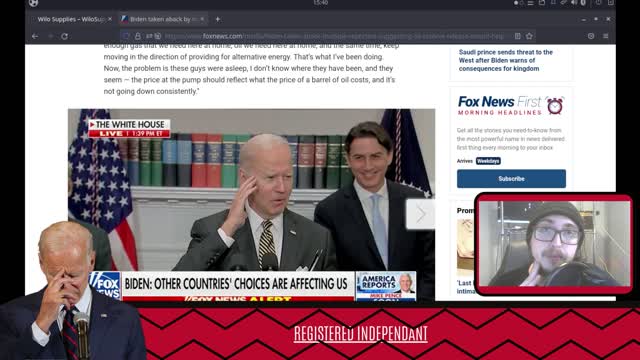This screenshot has height=360, width=640.
Task: Advance to next slide with arrow
Action: [x=420, y=214]
